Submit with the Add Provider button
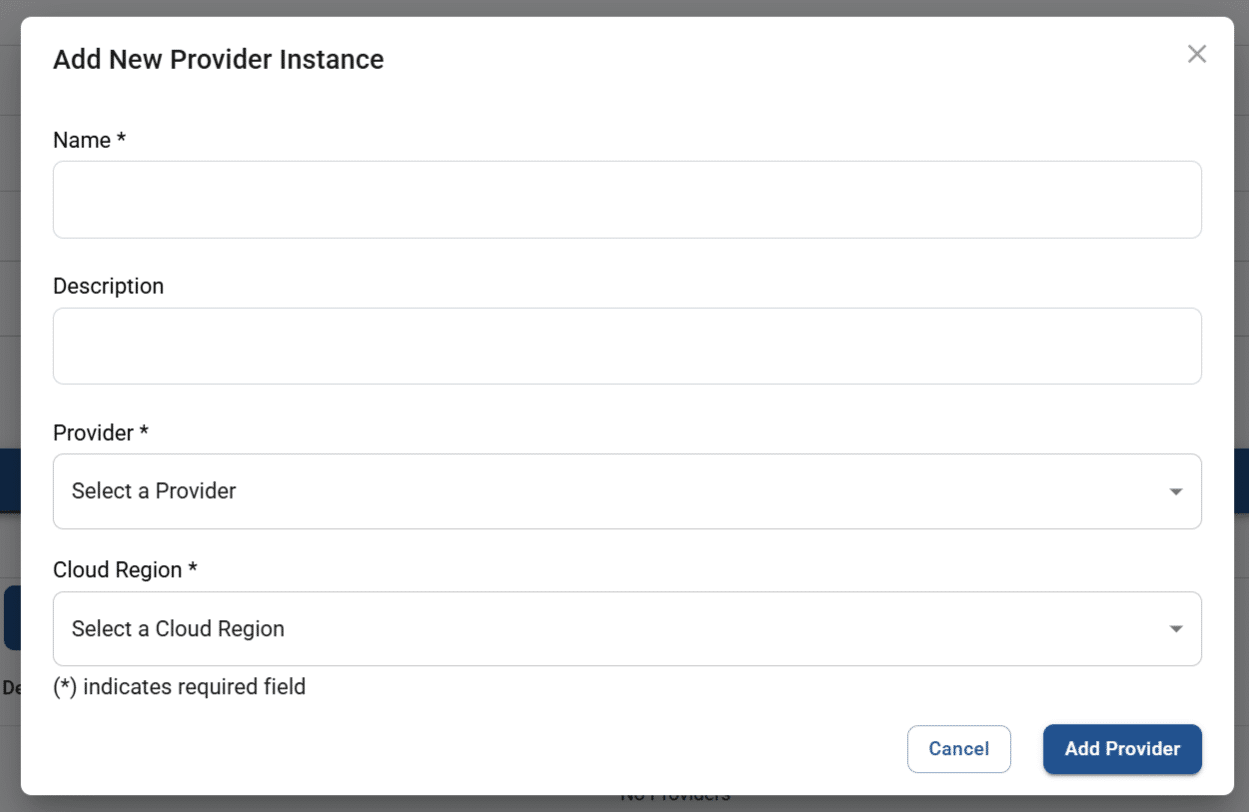 coord(1122,749)
